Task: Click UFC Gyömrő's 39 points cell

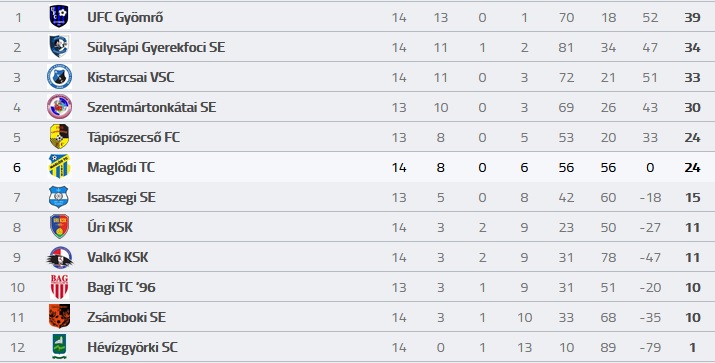Action: (x=692, y=17)
